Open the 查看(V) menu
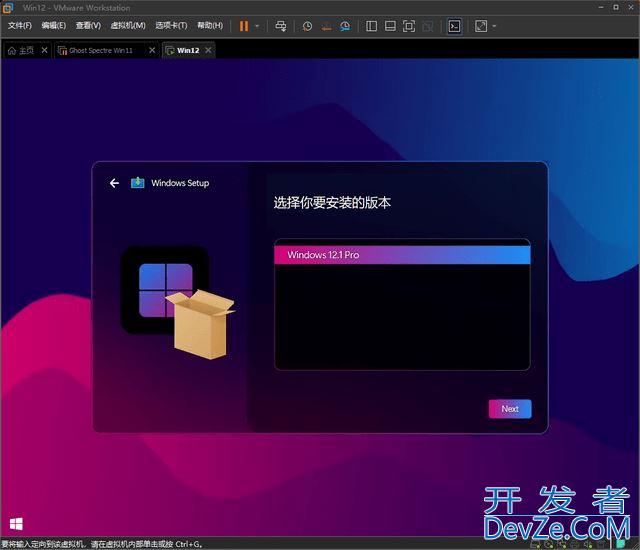Viewport: 640px width, 550px height. tap(88, 25)
